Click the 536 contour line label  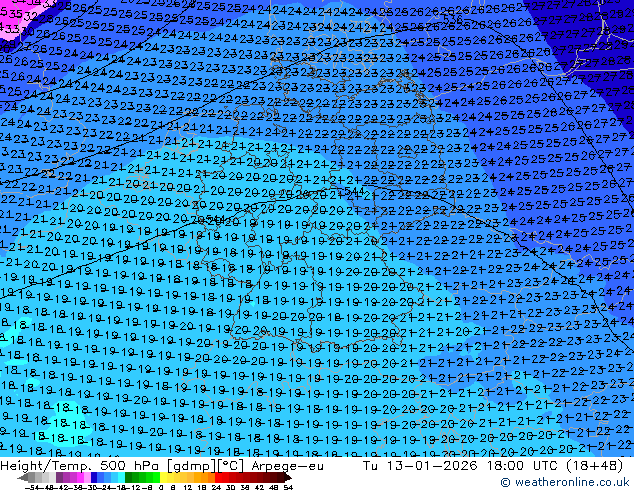pos(453,19)
